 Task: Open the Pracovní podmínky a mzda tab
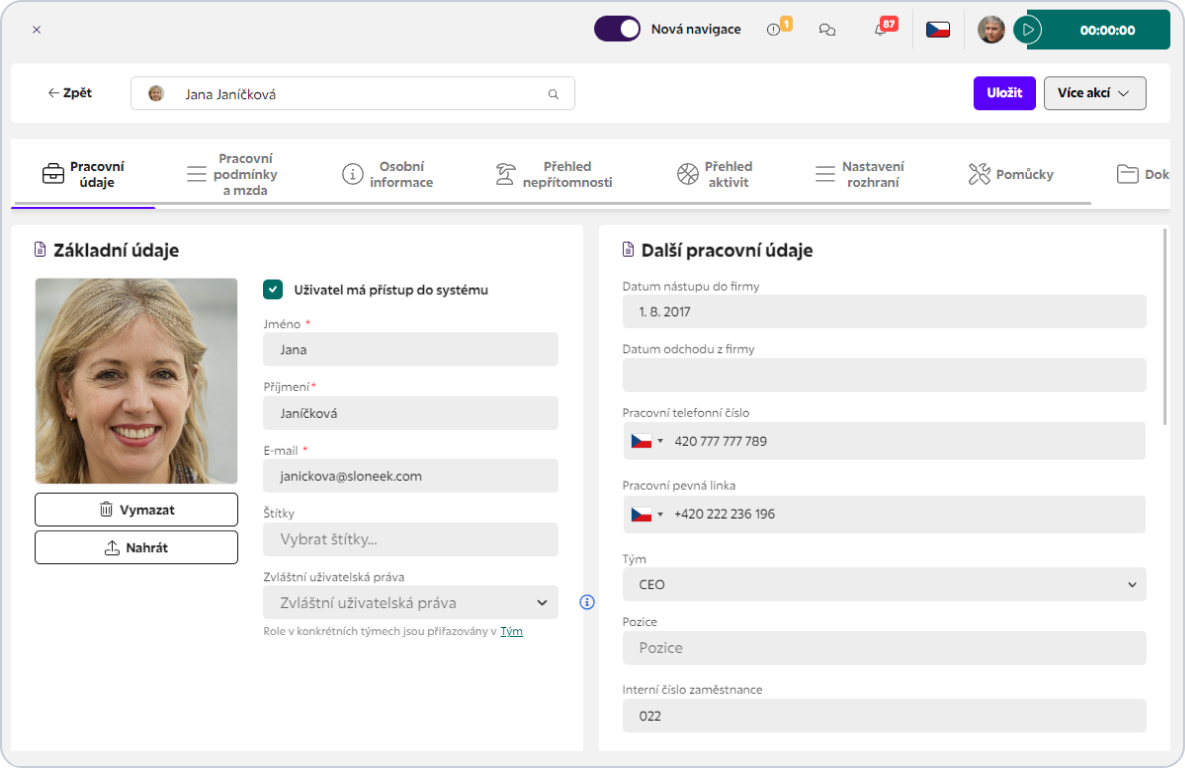tap(233, 174)
